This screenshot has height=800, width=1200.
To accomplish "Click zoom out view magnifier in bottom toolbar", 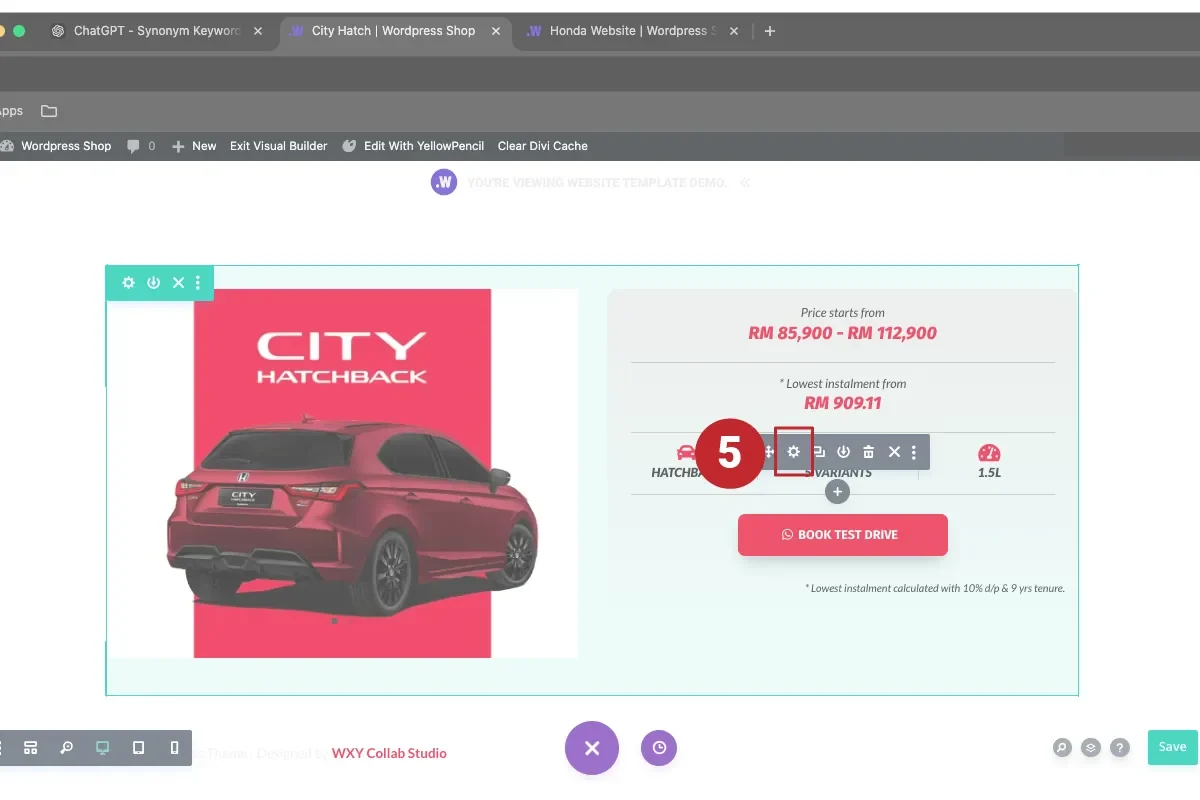I will [x=66, y=748].
